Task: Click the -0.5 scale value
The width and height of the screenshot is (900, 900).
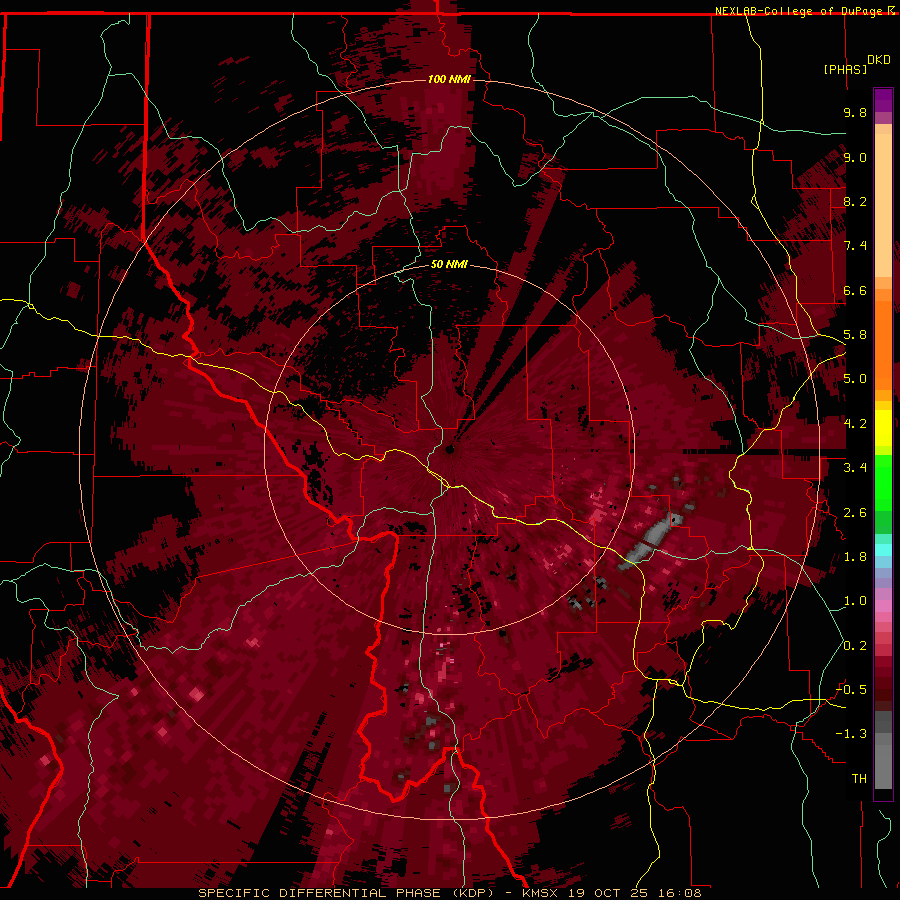Action: click(x=851, y=690)
